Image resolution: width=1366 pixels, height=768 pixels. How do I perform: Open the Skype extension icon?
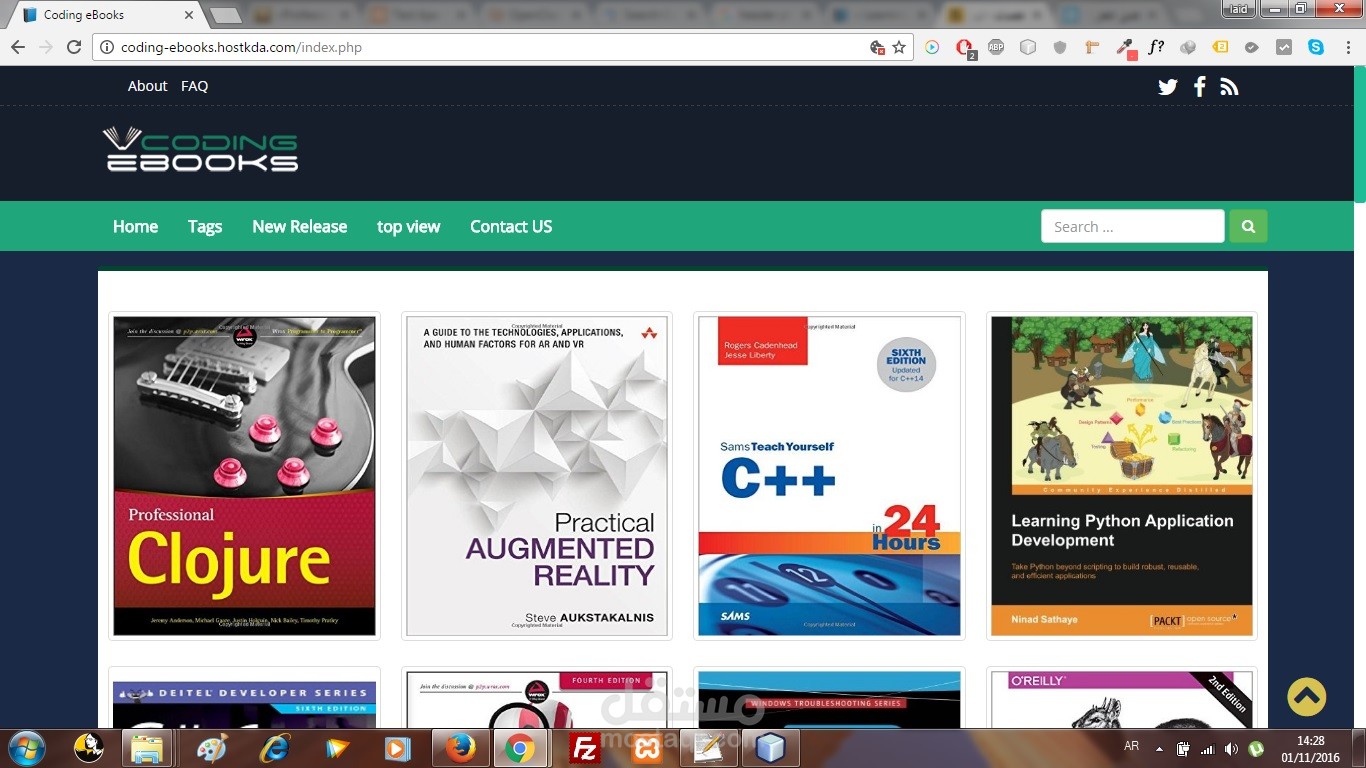(1316, 47)
